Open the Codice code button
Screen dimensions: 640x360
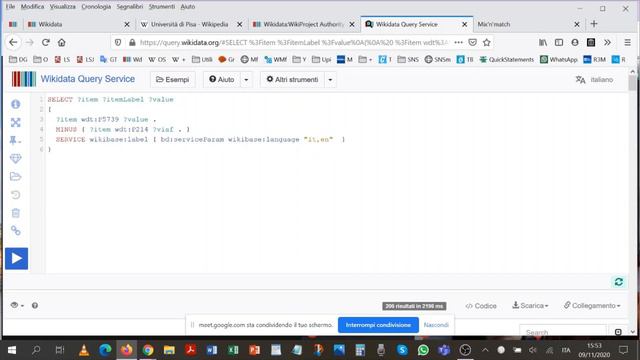coord(481,306)
